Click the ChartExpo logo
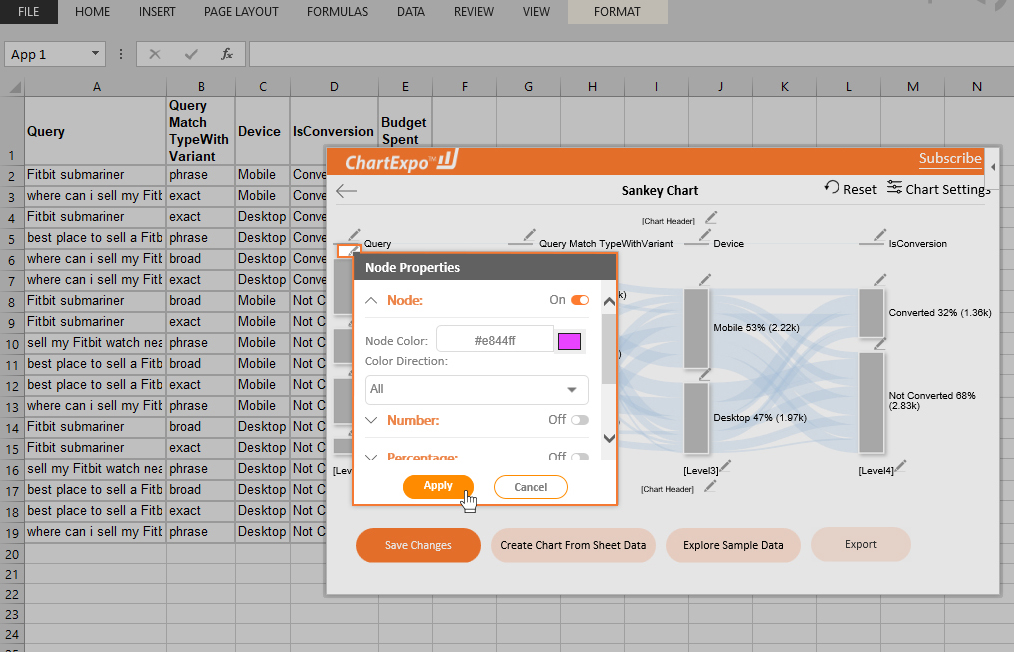This screenshot has width=1014, height=652. 402,161
